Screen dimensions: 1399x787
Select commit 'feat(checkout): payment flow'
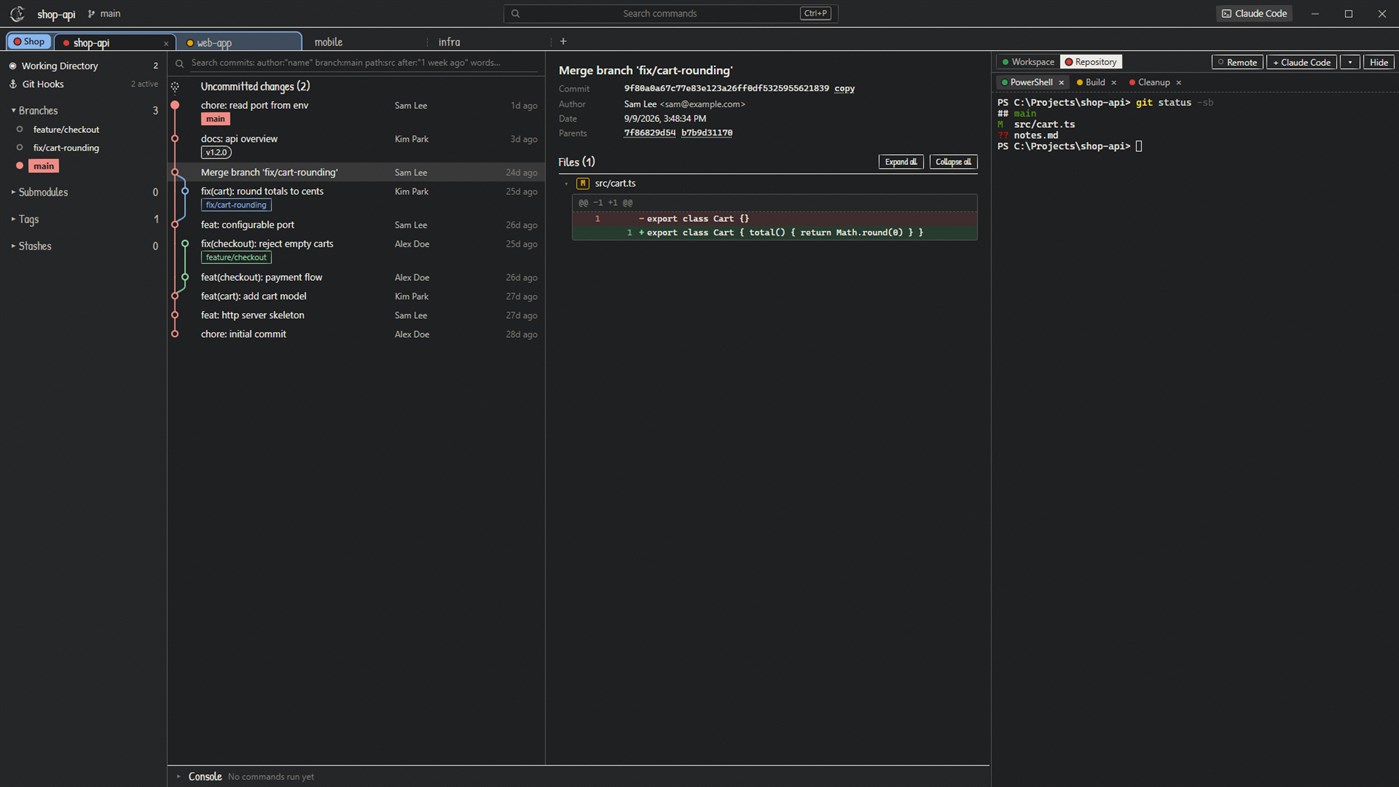pos(357,277)
